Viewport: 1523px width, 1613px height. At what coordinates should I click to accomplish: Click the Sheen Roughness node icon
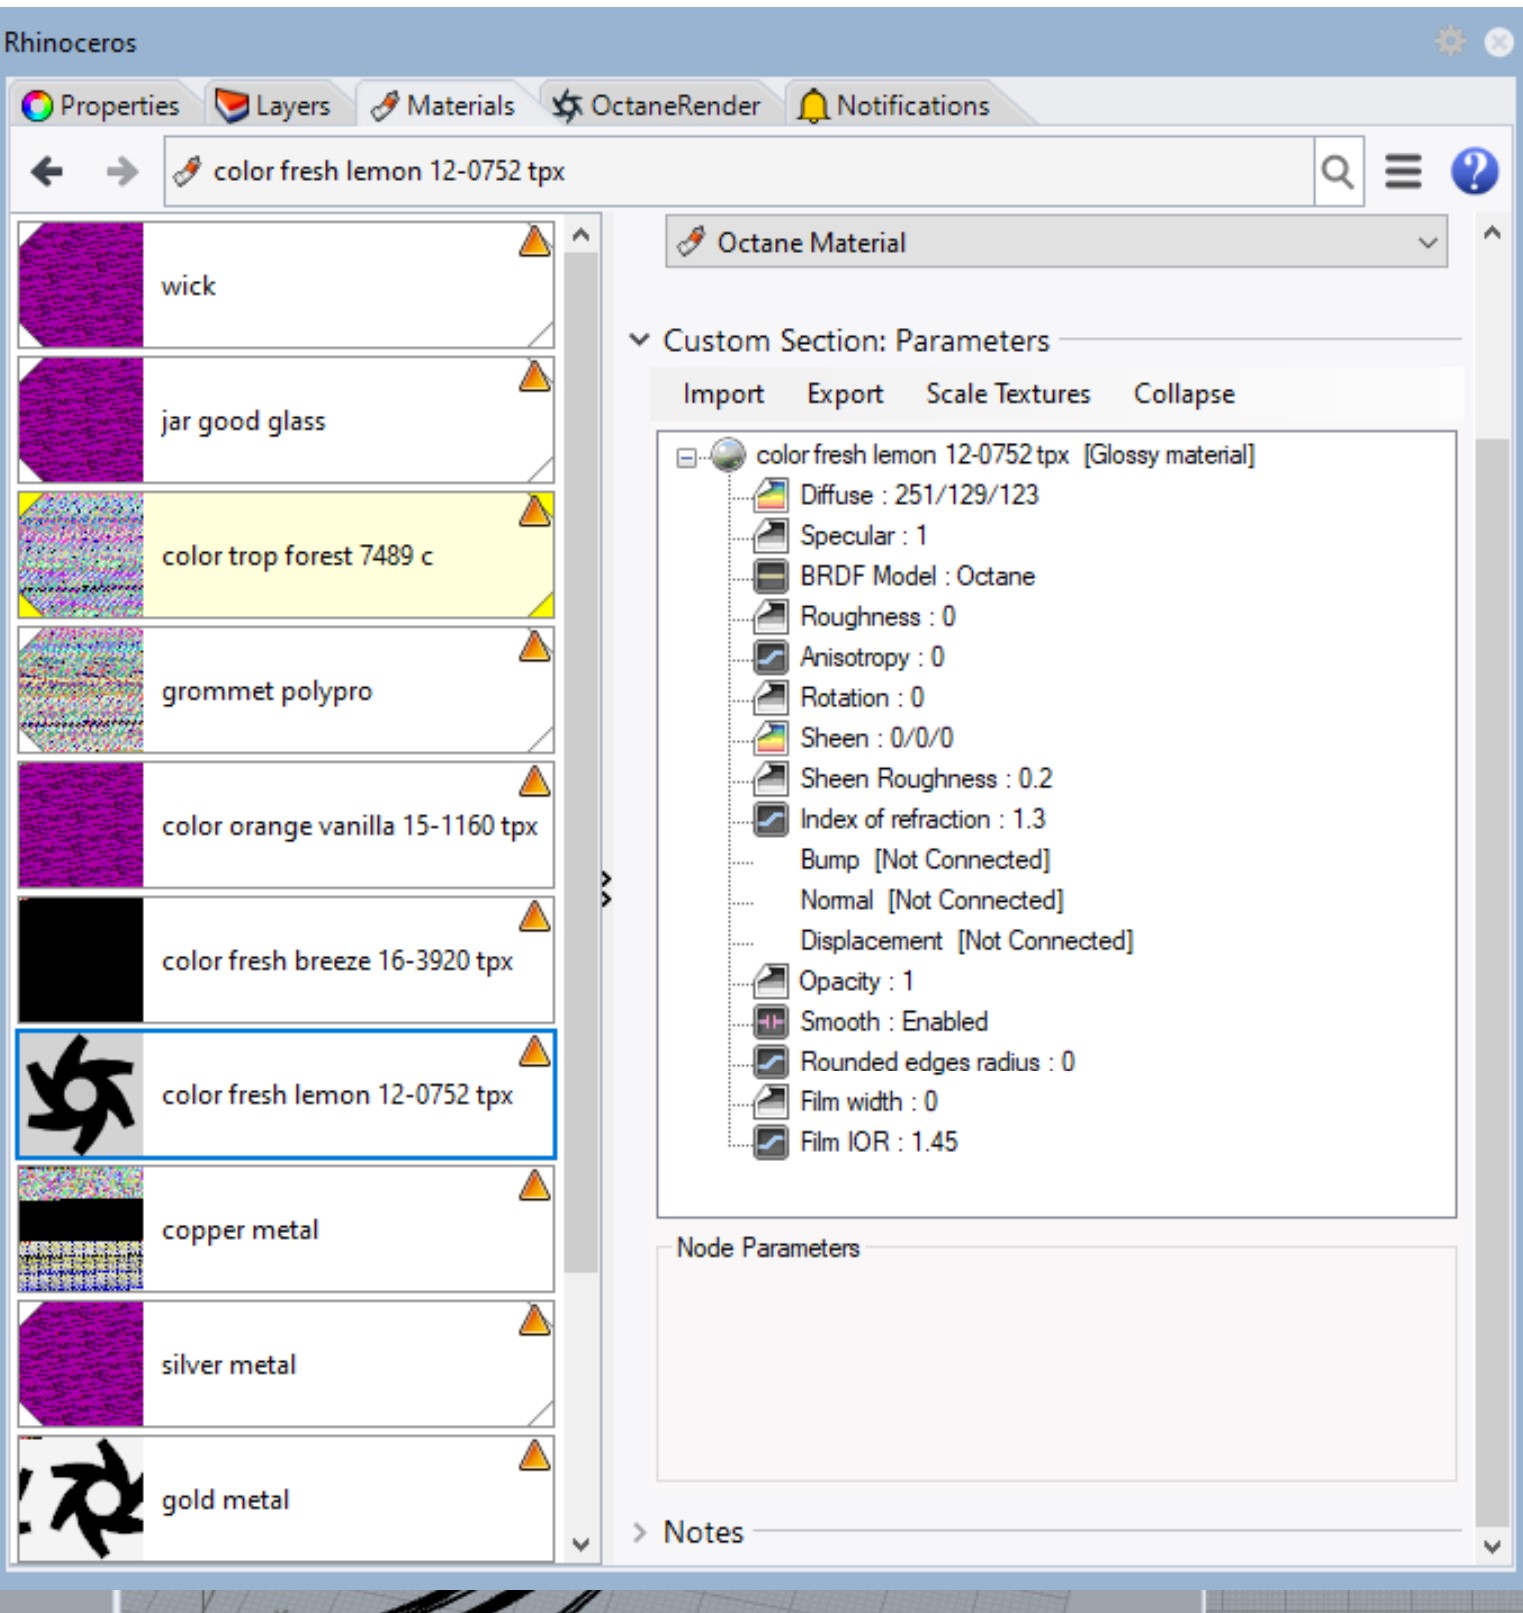(770, 778)
